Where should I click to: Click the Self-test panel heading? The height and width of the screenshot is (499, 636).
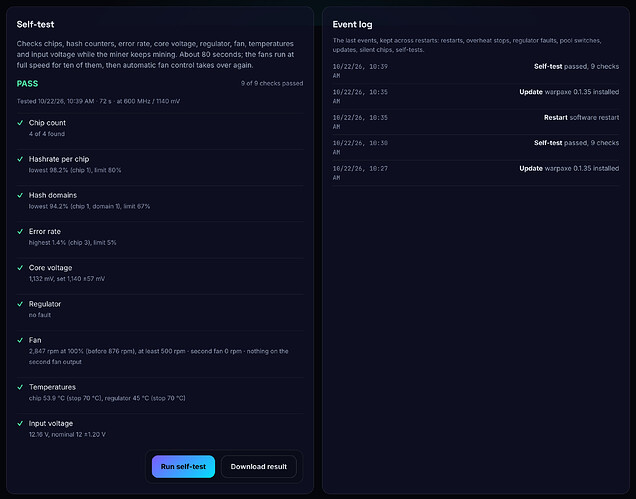35,24
